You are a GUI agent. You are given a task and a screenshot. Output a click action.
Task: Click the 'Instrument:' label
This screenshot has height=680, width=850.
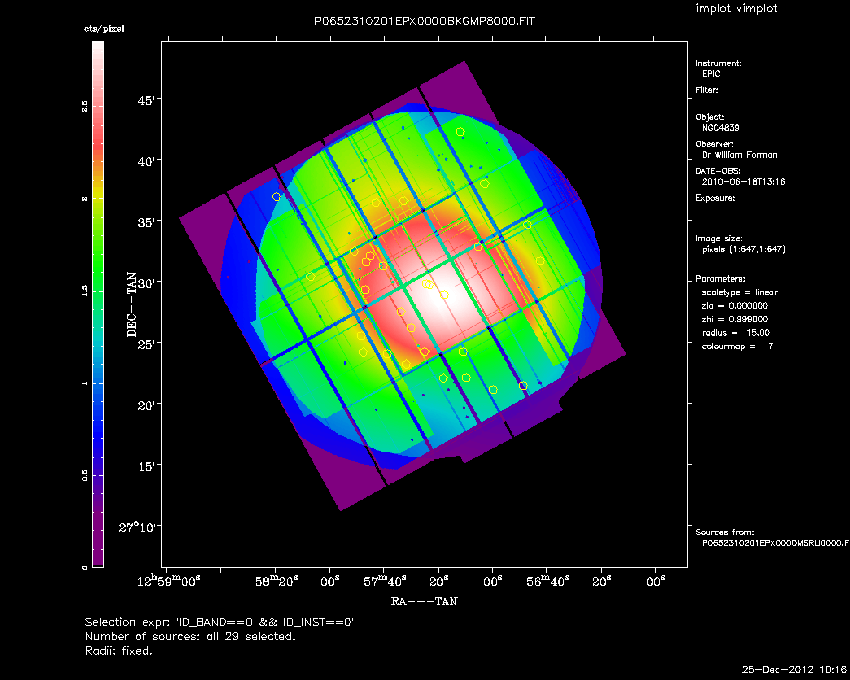(x=718, y=63)
